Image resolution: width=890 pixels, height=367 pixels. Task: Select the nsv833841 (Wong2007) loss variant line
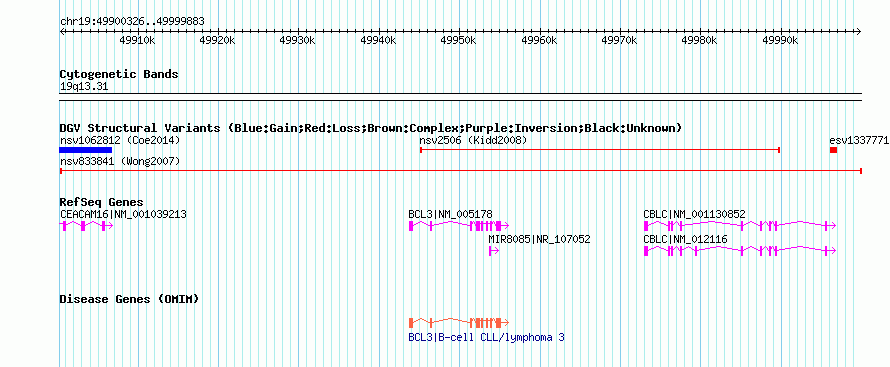click(x=461, y=171)
